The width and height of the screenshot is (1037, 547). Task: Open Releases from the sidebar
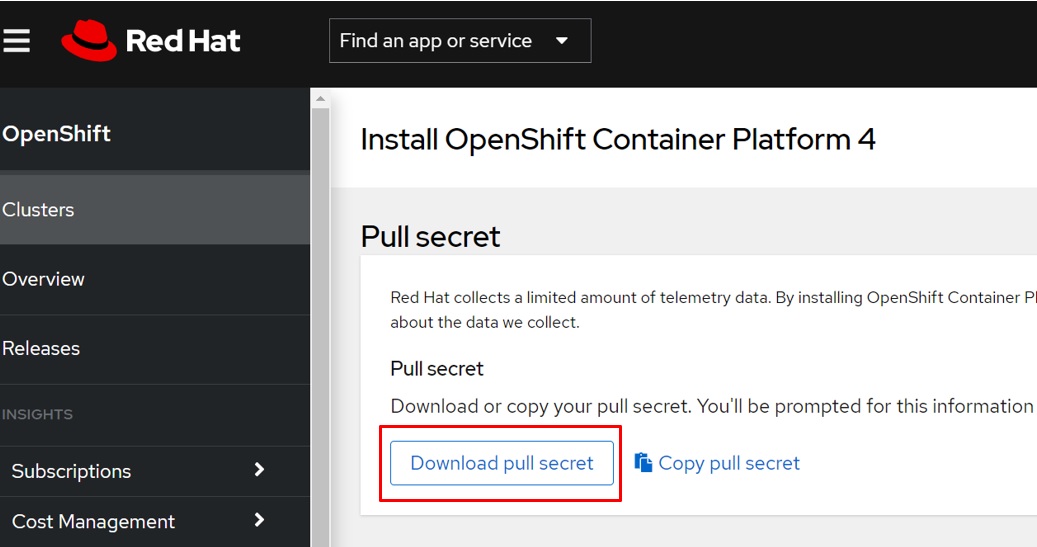41,349
